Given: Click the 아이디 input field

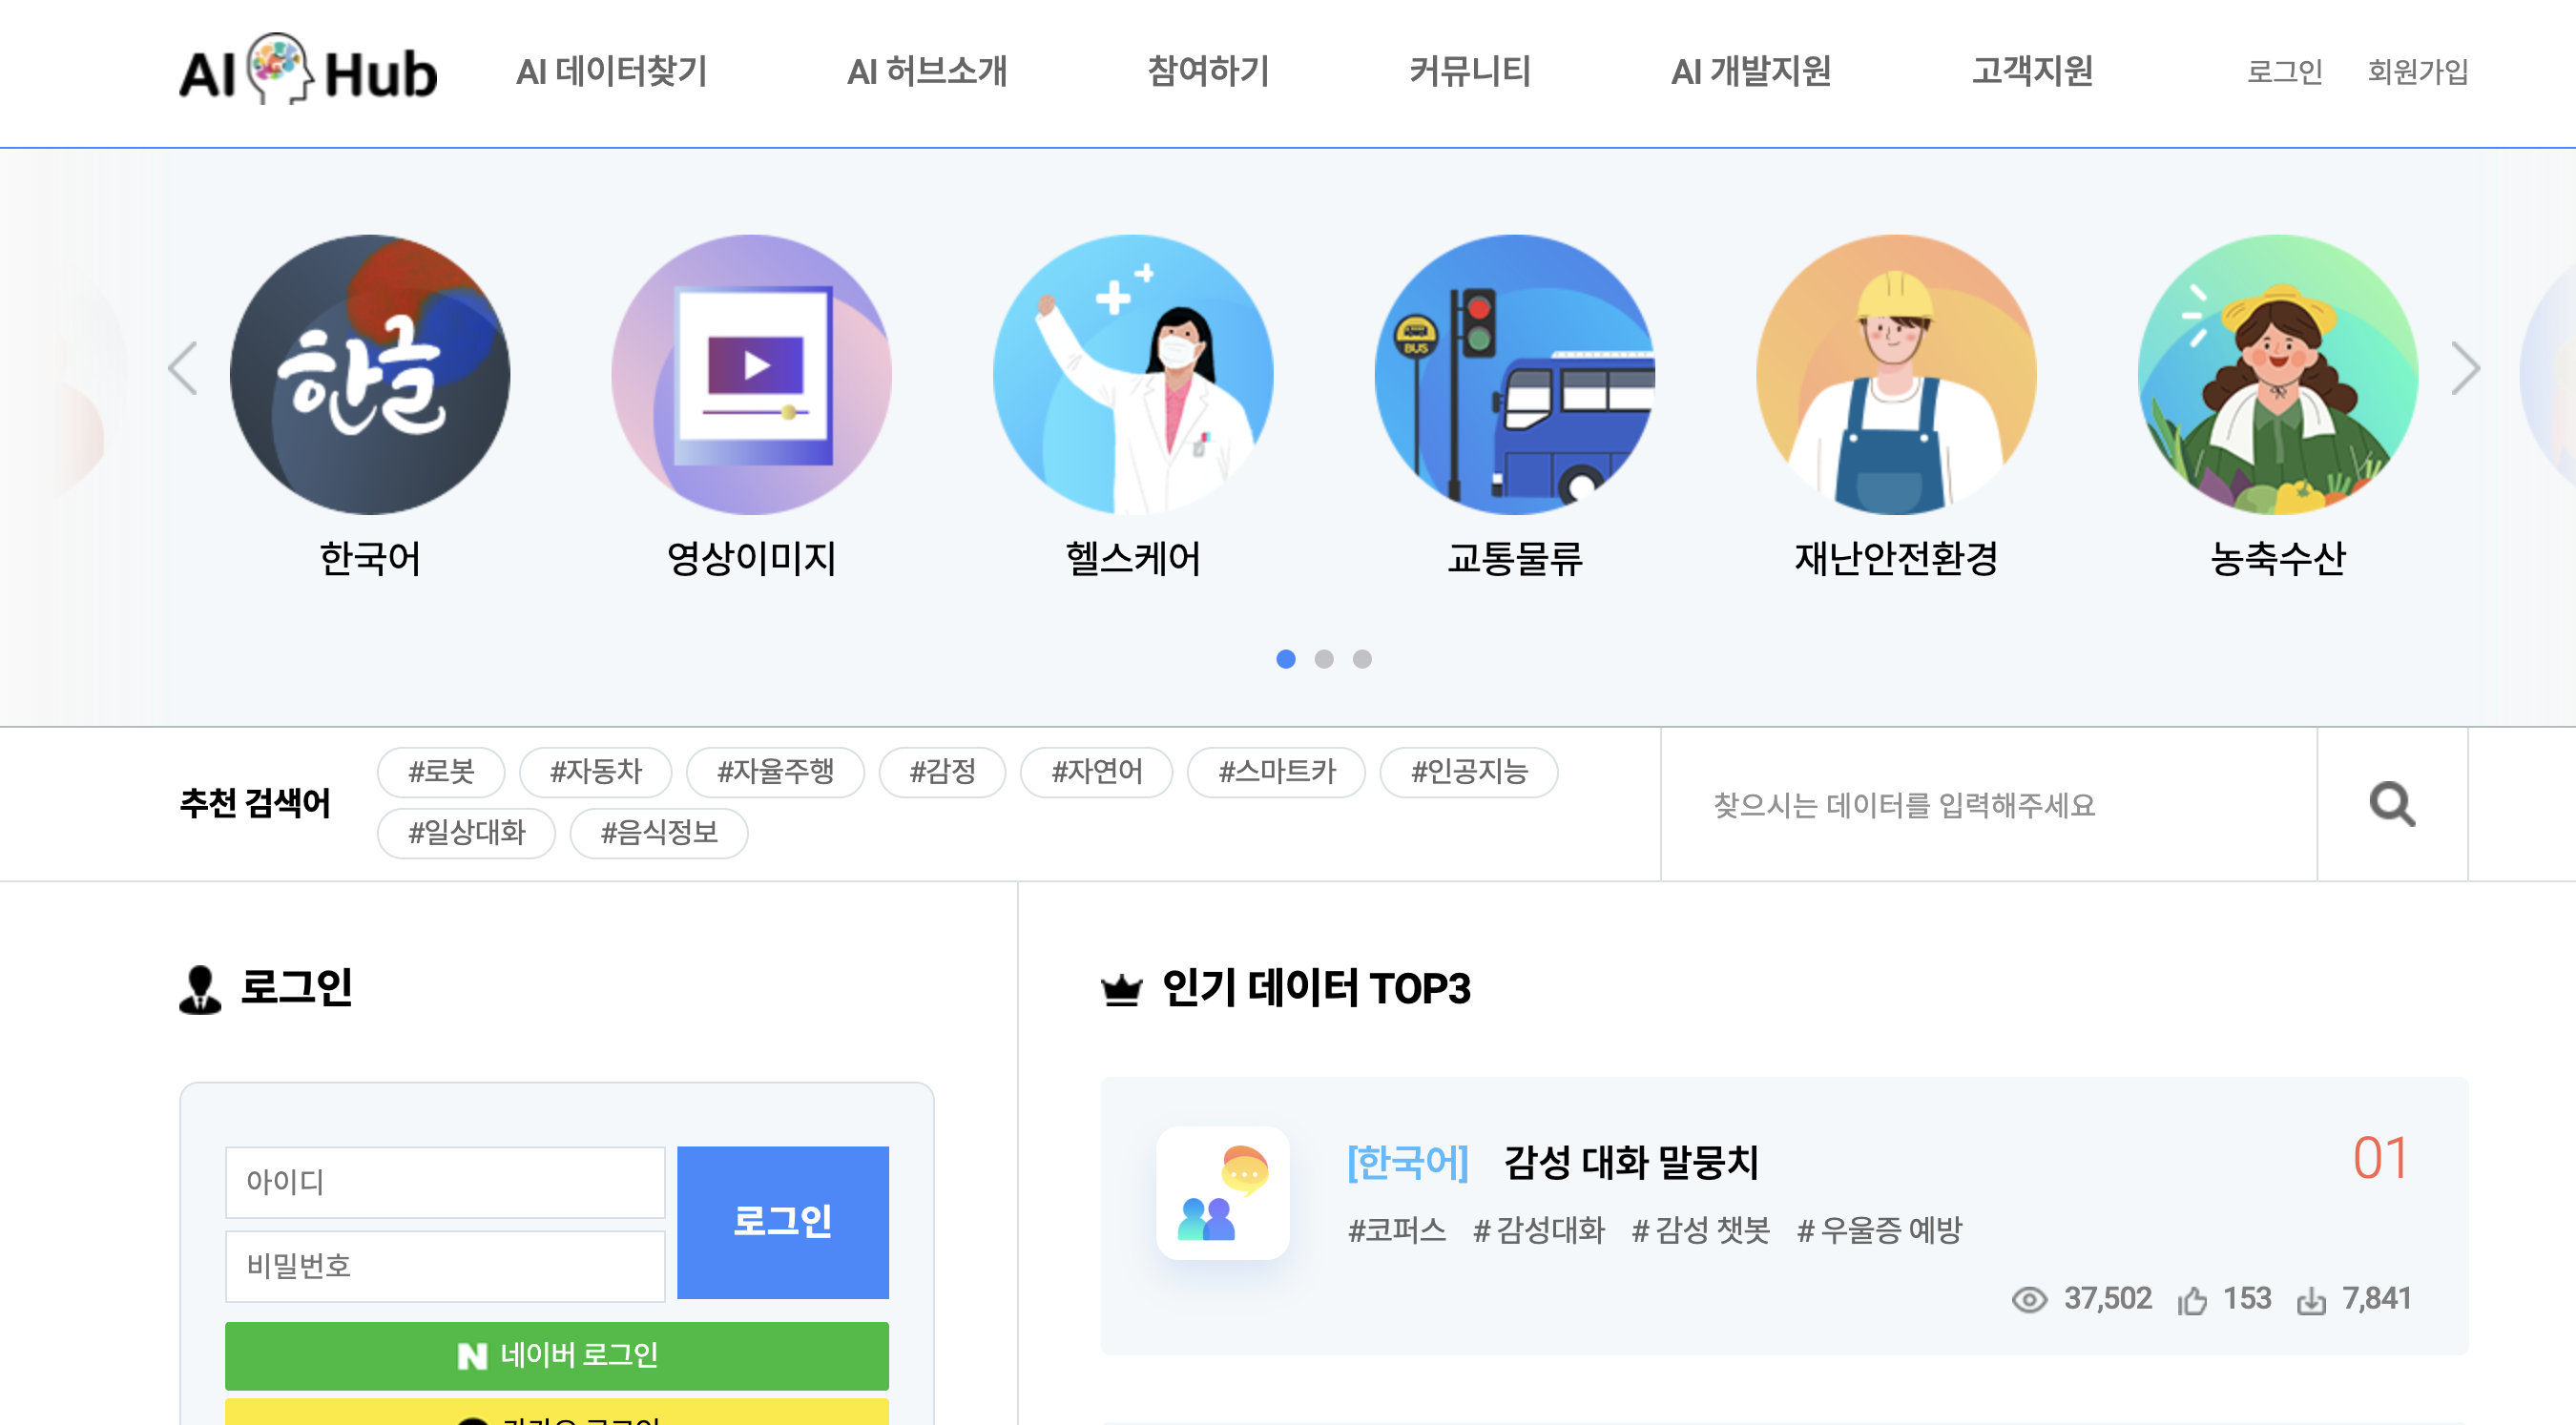Looking at the screenshot, I should tap(446, 1181).
